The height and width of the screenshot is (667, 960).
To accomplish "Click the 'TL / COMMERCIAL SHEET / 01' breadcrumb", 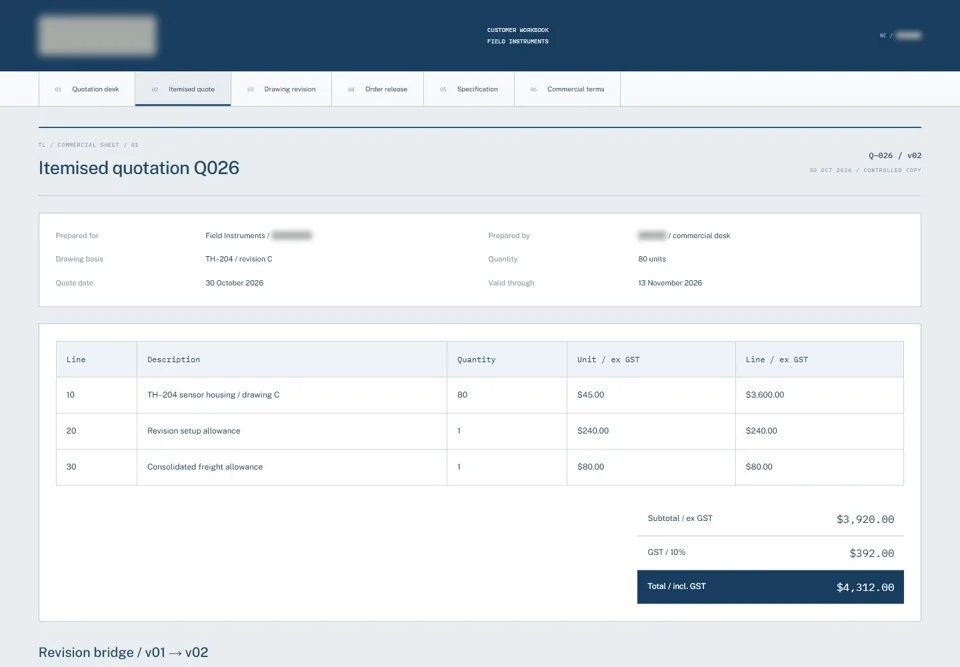I will click(88, 145).
